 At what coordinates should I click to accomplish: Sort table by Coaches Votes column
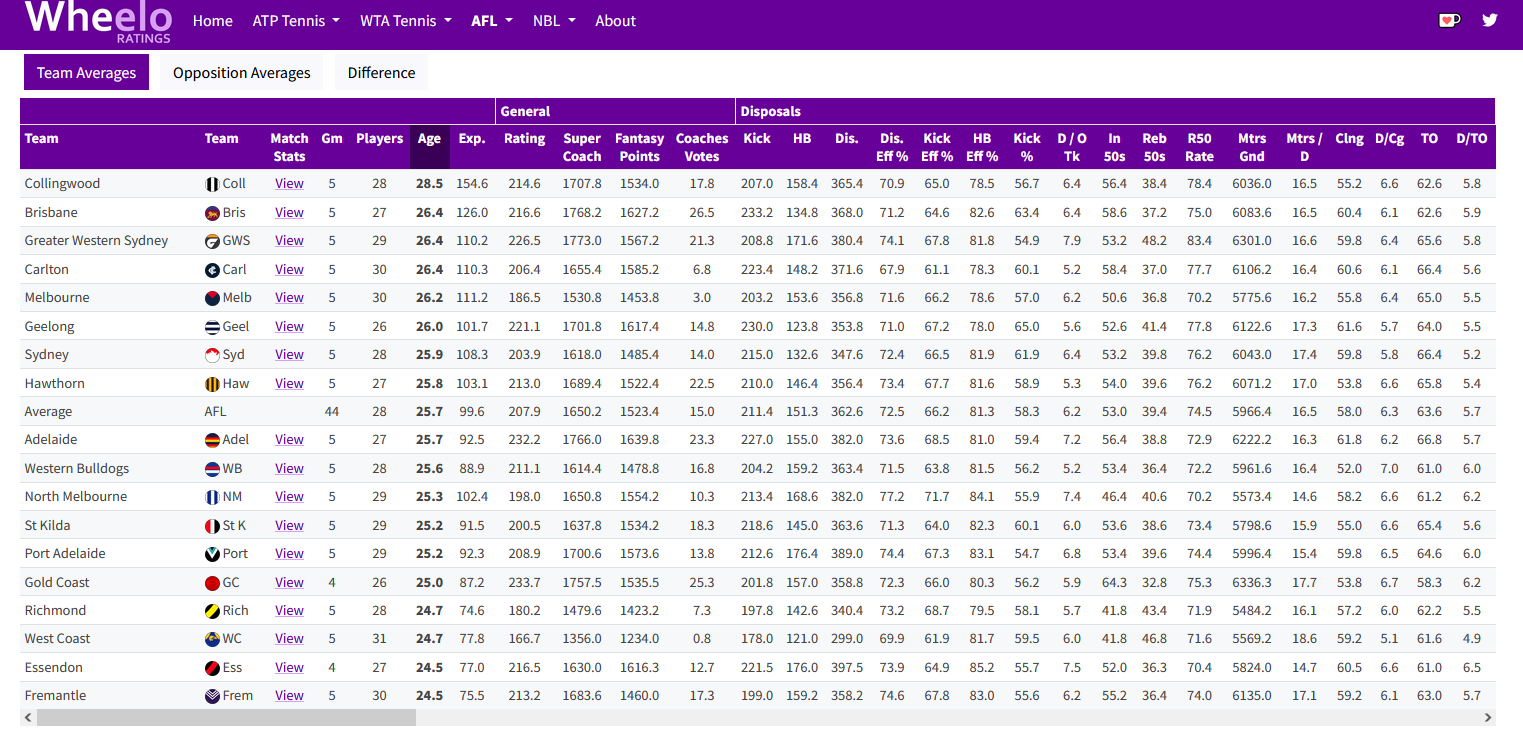[702, 147]
